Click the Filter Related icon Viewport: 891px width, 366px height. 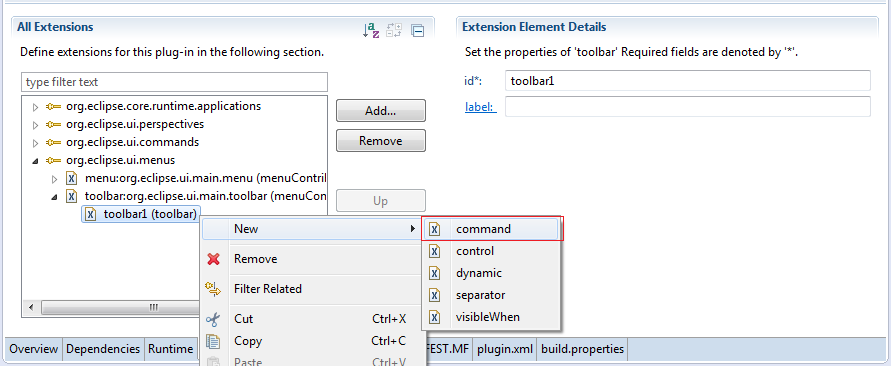point(213,289)
